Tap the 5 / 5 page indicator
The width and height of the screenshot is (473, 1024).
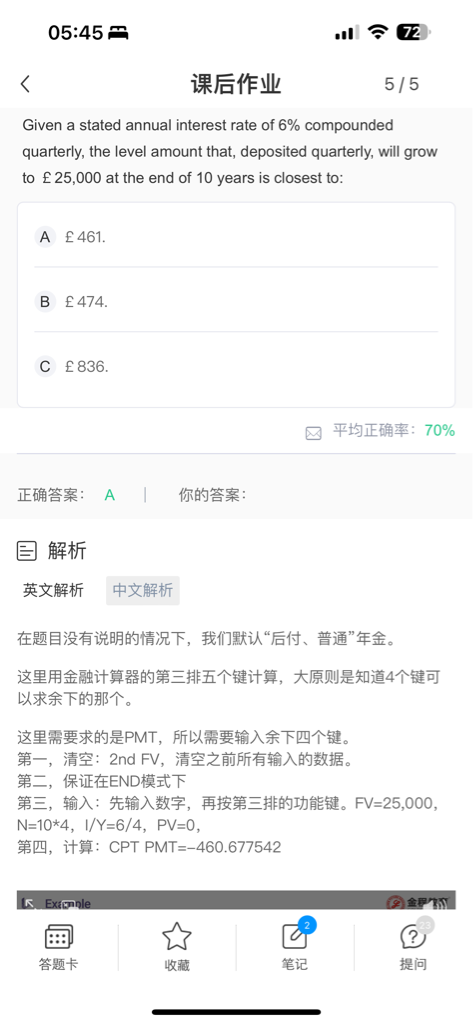(401, 84)
